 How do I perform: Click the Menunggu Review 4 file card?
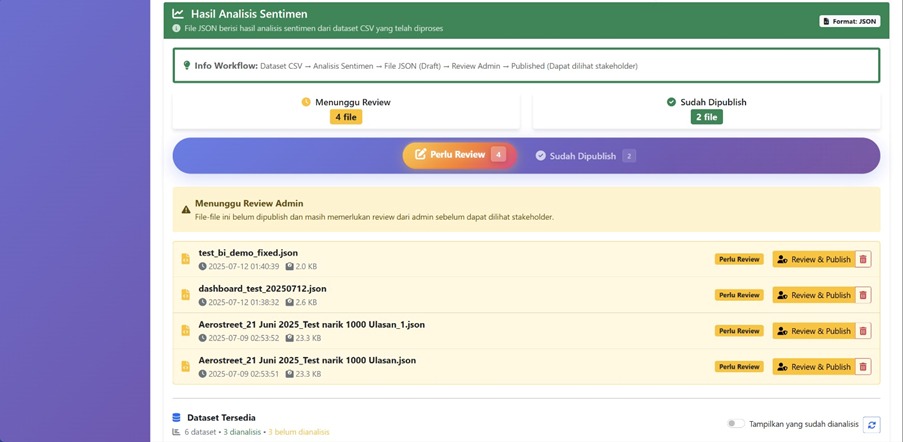click(346, 110)
